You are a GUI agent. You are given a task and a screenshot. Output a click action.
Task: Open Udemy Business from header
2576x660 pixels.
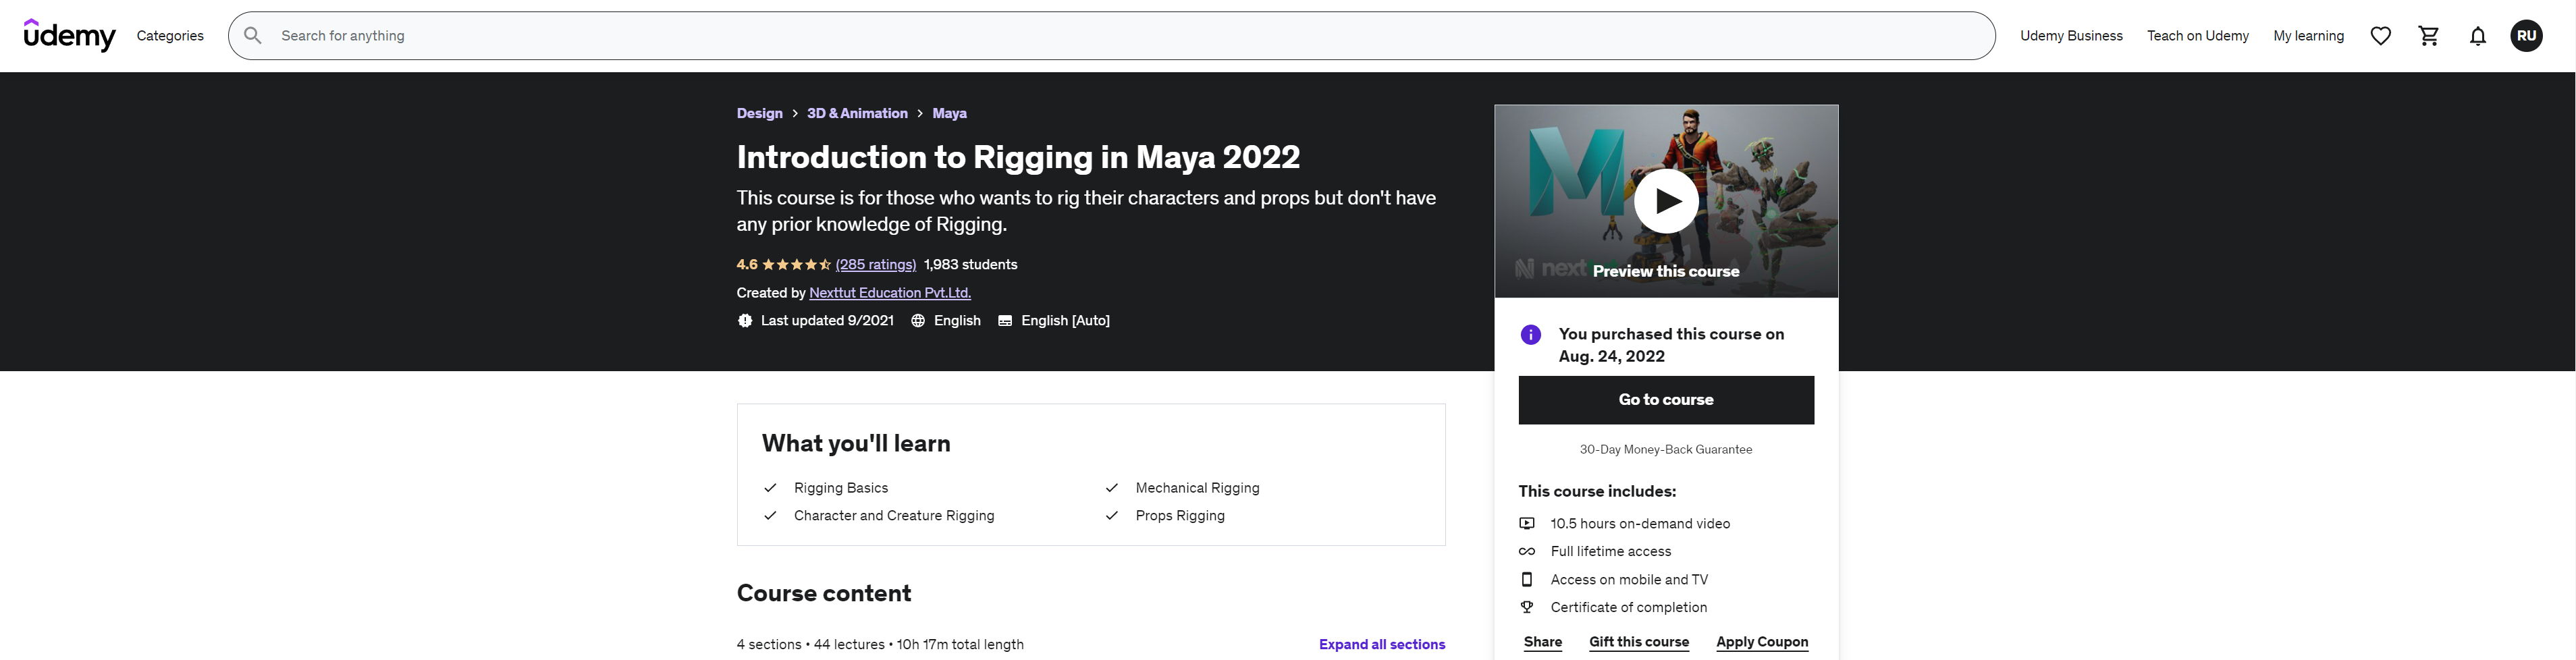click(x=2070, y=36)
